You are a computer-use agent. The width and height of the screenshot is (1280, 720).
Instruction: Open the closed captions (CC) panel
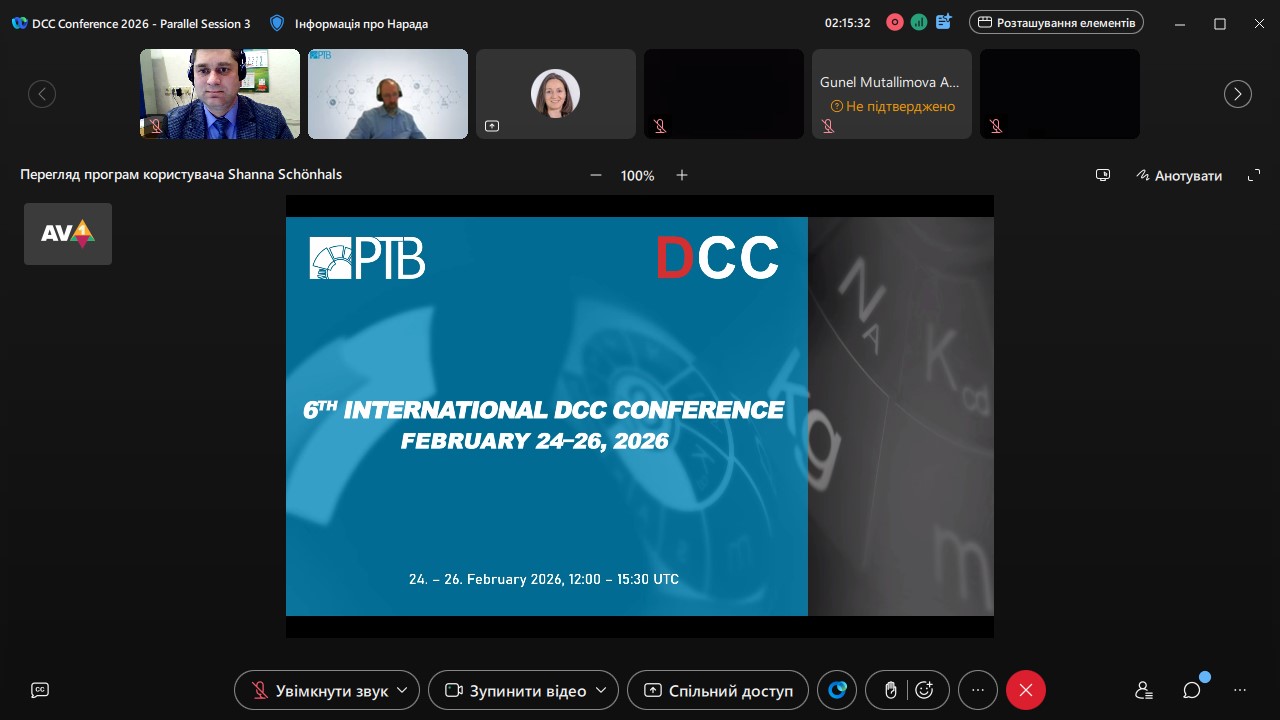coord(40,690)
